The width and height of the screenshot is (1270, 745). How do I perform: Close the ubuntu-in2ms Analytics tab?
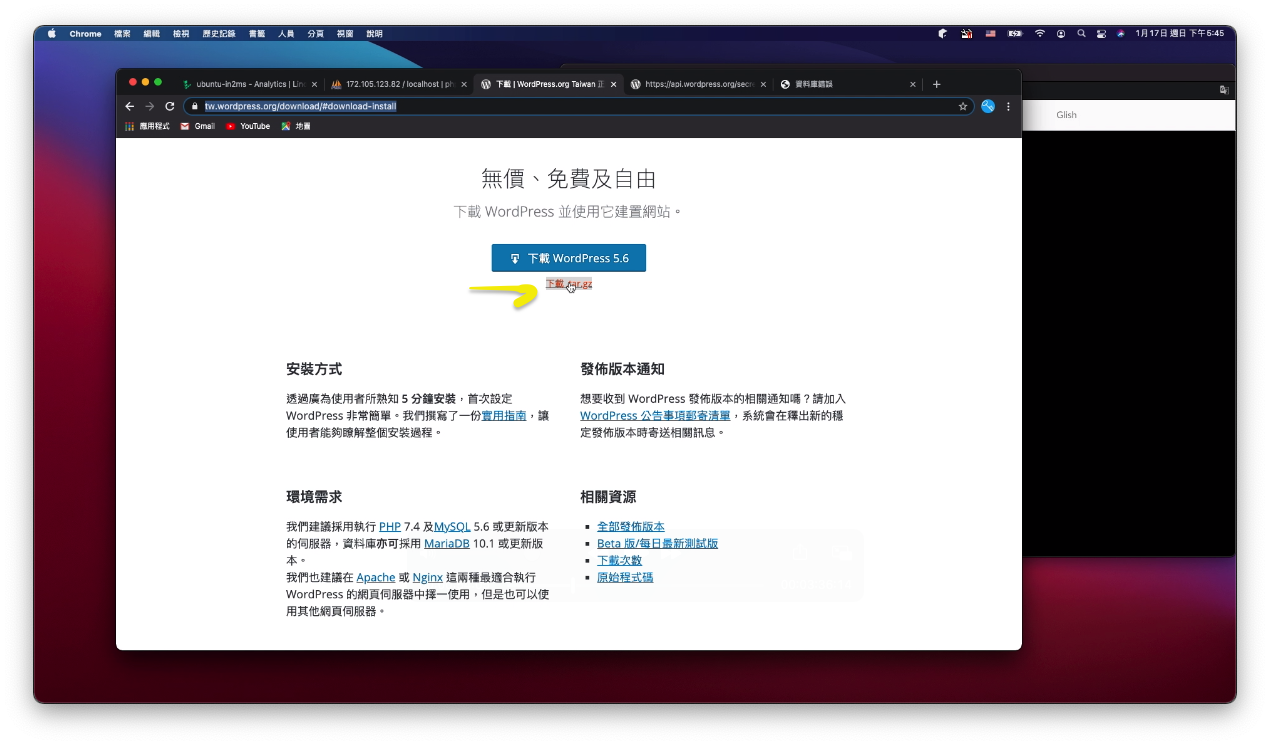pyautogui.click(x=314, y=84)
